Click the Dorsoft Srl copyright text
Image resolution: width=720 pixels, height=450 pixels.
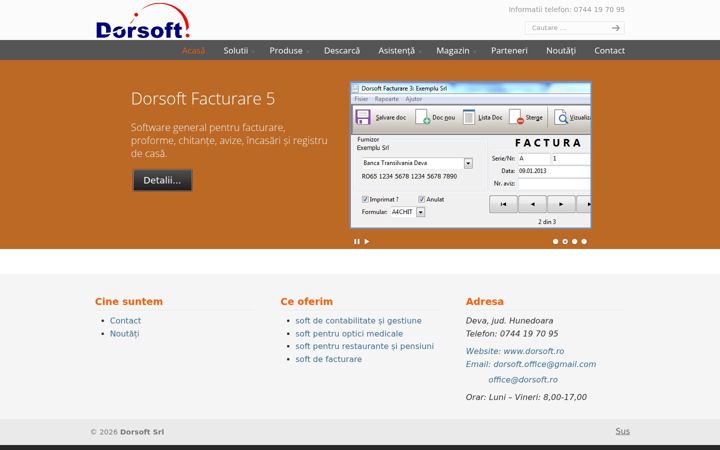[x=142, y=432]
